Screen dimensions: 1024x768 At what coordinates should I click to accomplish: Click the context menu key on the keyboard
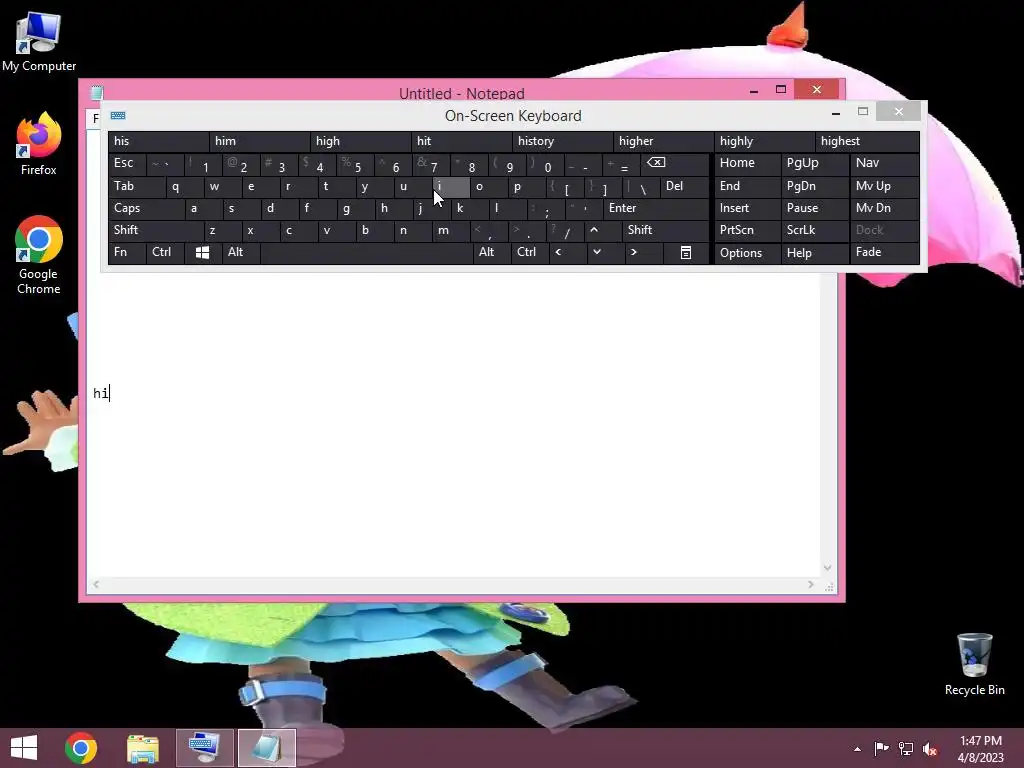click(x=686, y=253)
